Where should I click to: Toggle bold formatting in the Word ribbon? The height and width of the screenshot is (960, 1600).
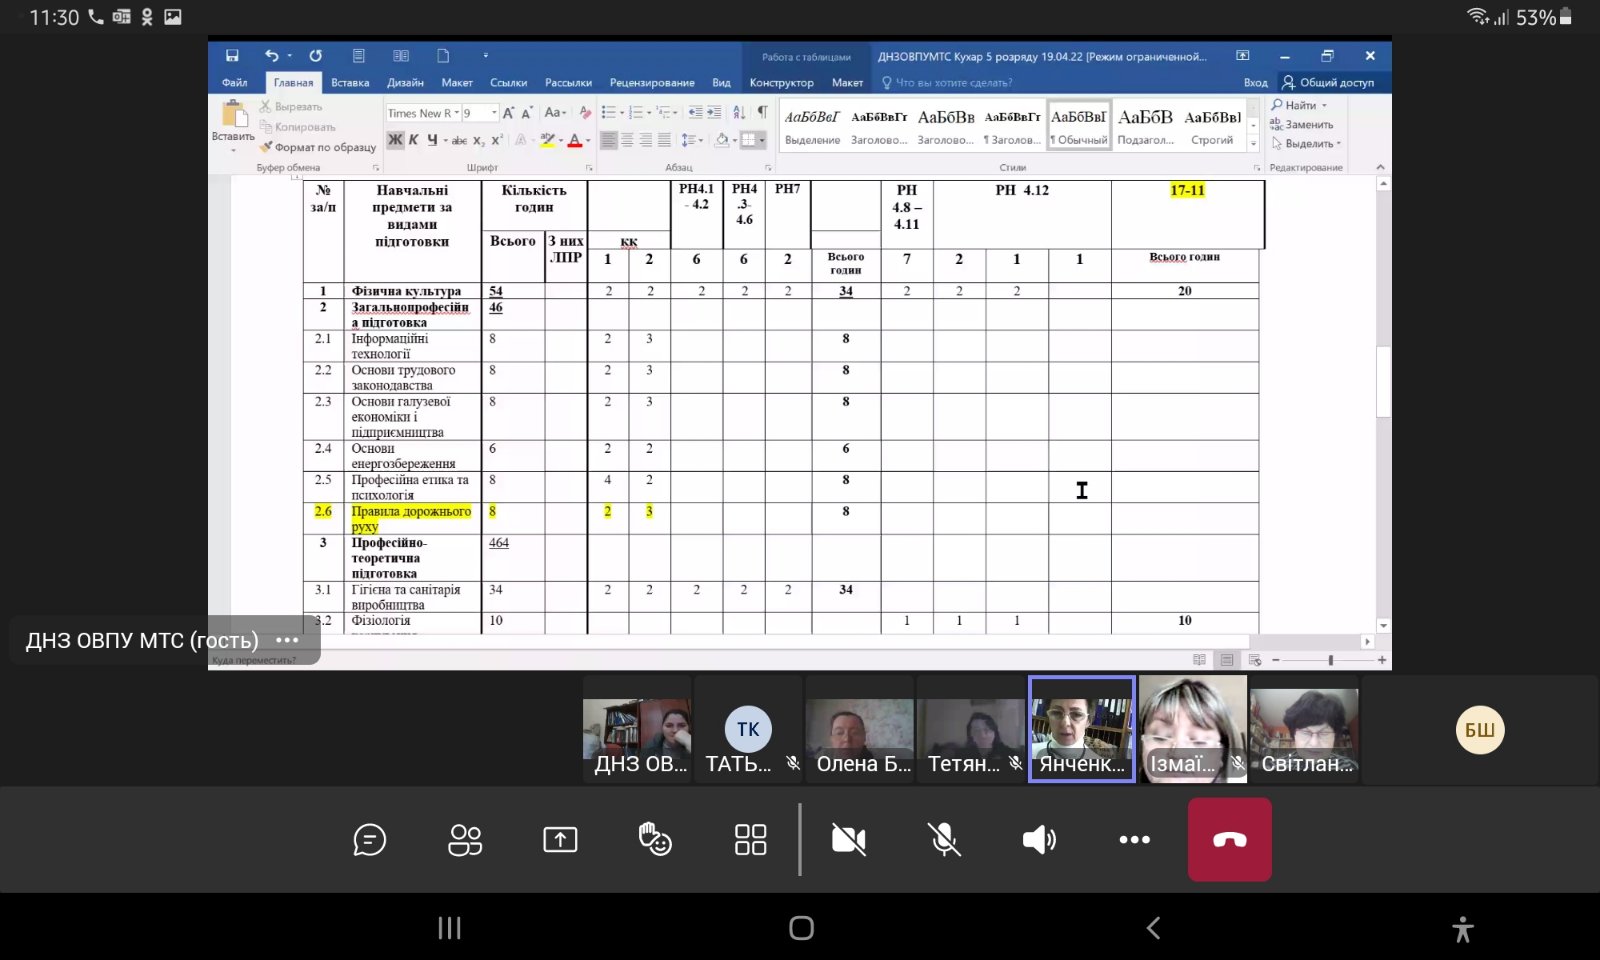(x=395, y=140)
